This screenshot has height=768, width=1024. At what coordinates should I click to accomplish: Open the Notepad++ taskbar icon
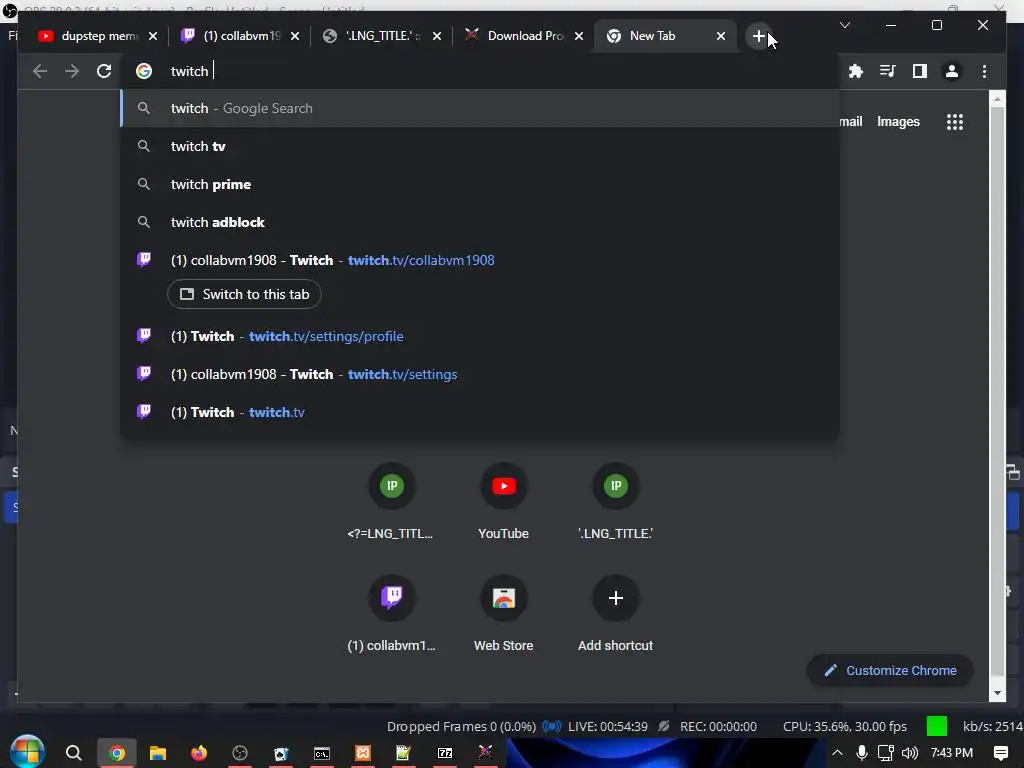[404, 753]
